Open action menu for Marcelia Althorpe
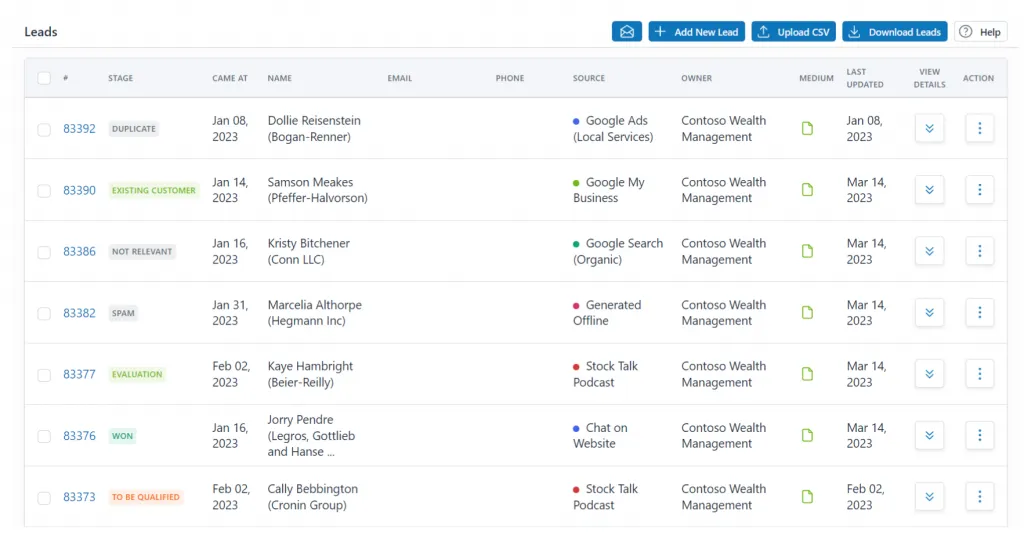 pyautogui.click(x=980, y=313)
